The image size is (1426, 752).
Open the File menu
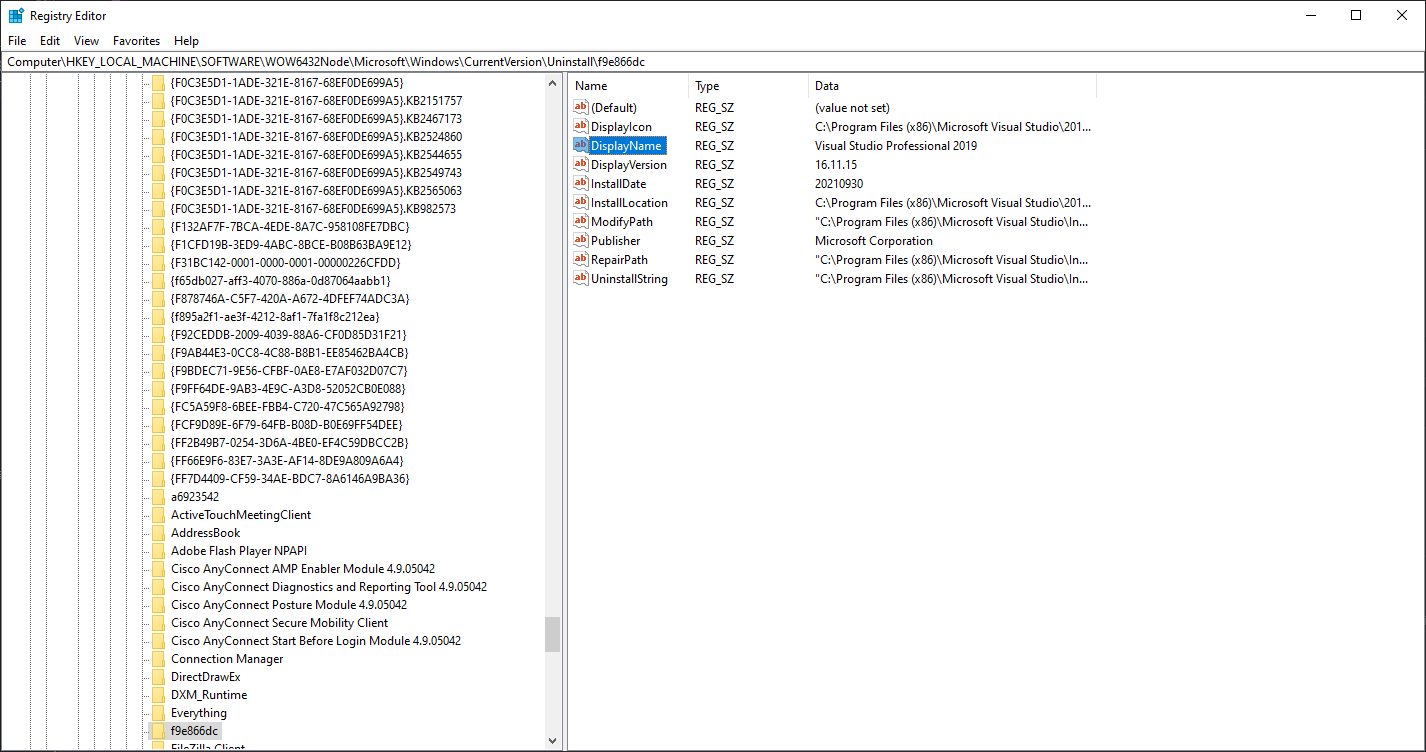17,41
